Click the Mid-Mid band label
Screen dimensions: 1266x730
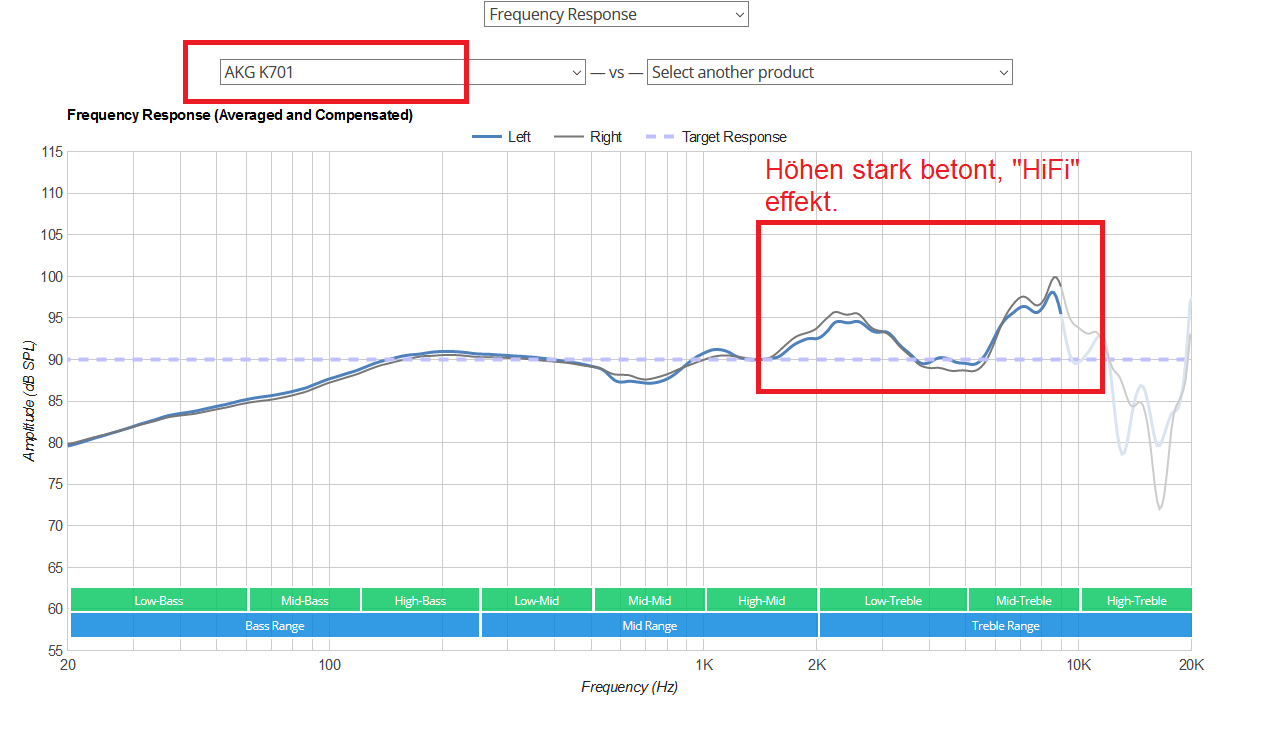tap(650, 600)
